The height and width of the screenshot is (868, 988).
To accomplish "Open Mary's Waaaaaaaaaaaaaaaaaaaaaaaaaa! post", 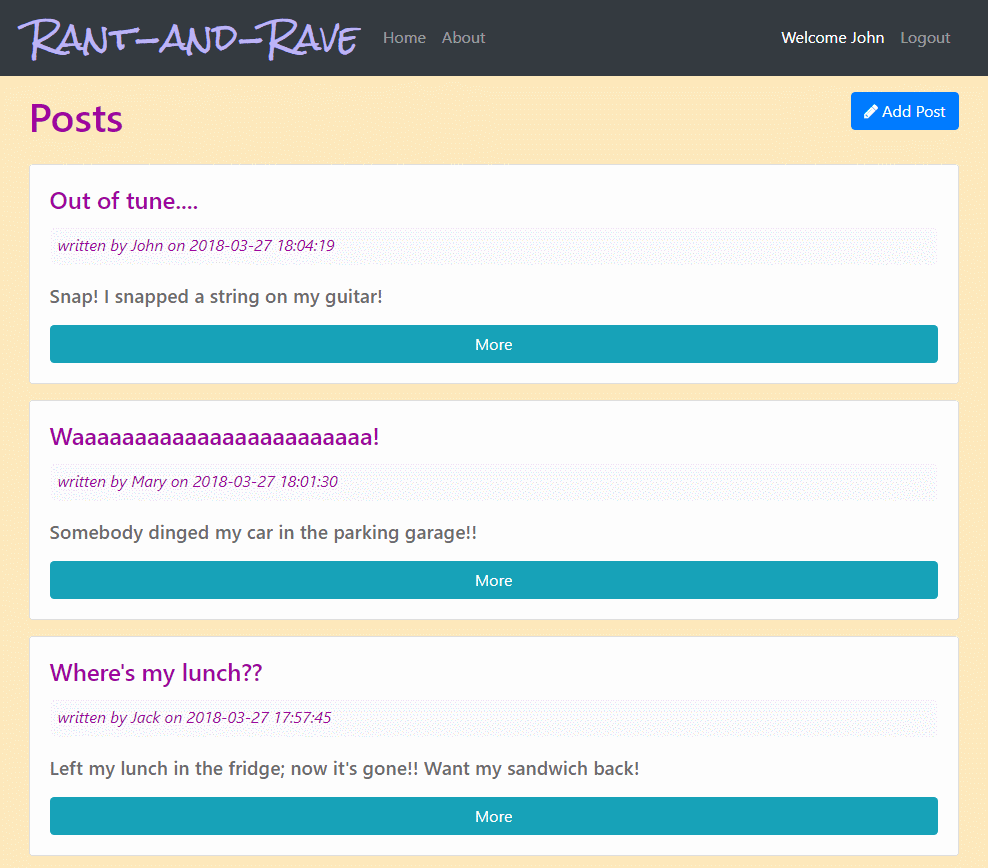I will [214, 437].
